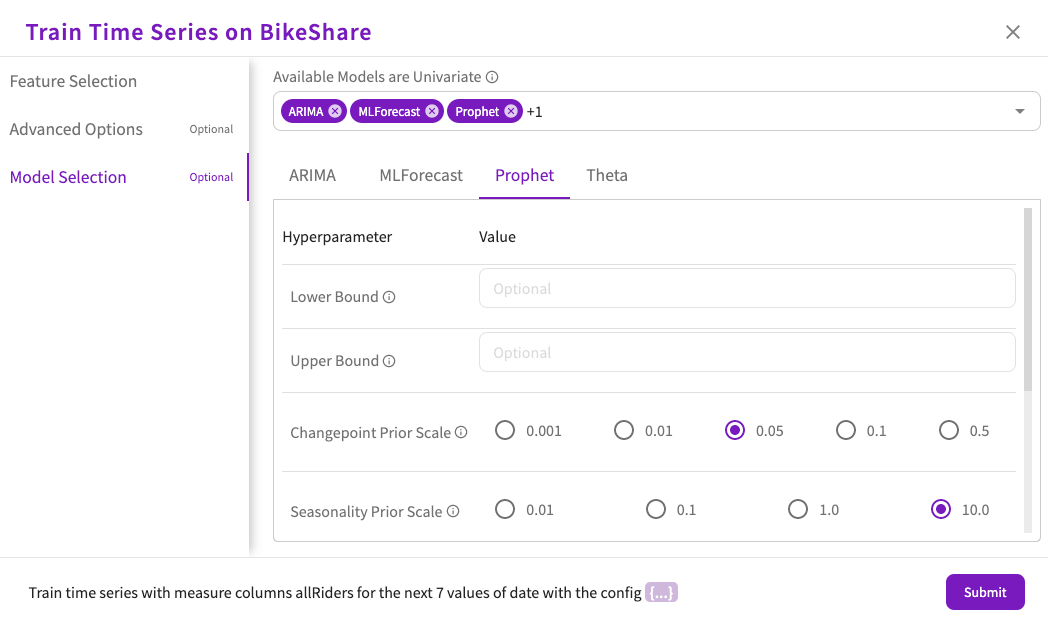Select Seasonality Prior Scale 0.01
The height and width of the screenshot is (620, 1048).
[505, 509]
